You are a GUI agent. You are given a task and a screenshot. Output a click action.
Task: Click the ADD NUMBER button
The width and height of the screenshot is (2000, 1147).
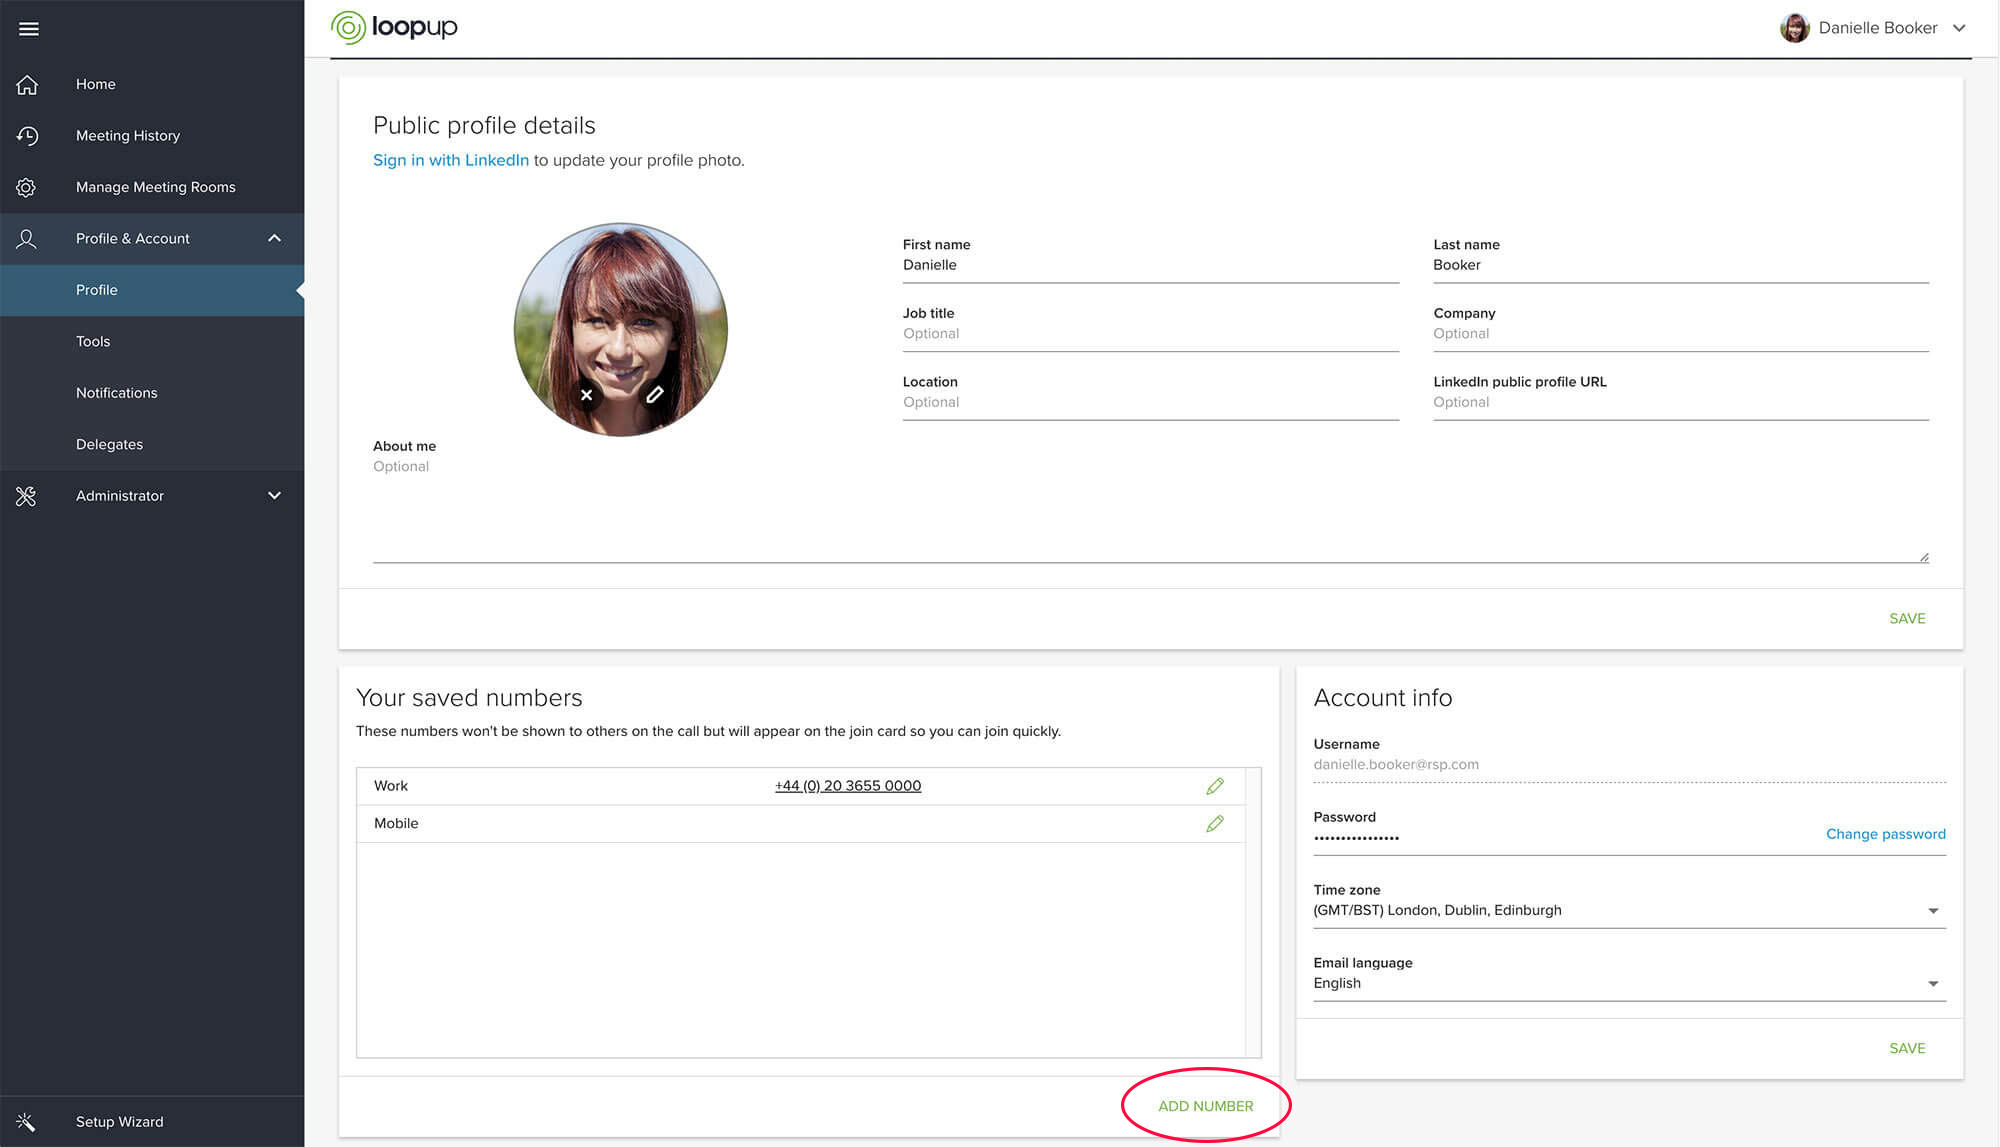pos(1205,1106)
